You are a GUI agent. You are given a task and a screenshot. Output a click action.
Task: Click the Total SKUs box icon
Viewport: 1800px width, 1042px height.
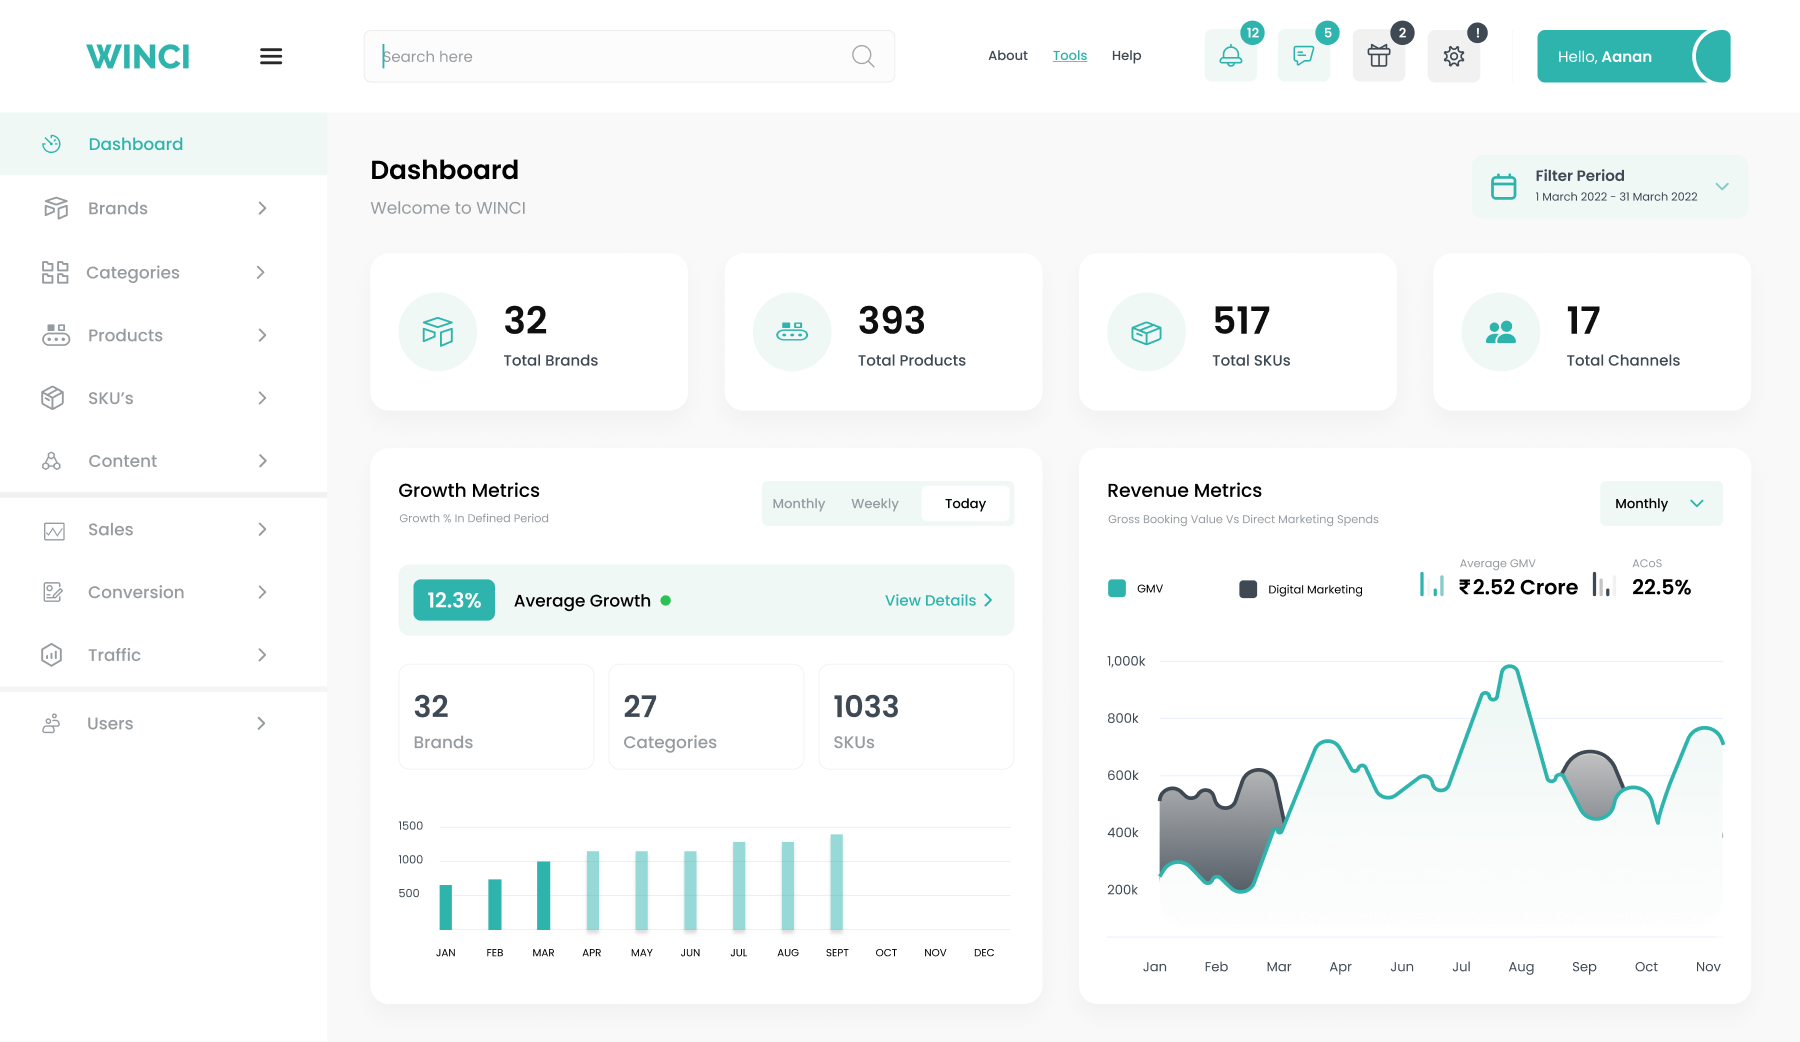coord(1146,332)
